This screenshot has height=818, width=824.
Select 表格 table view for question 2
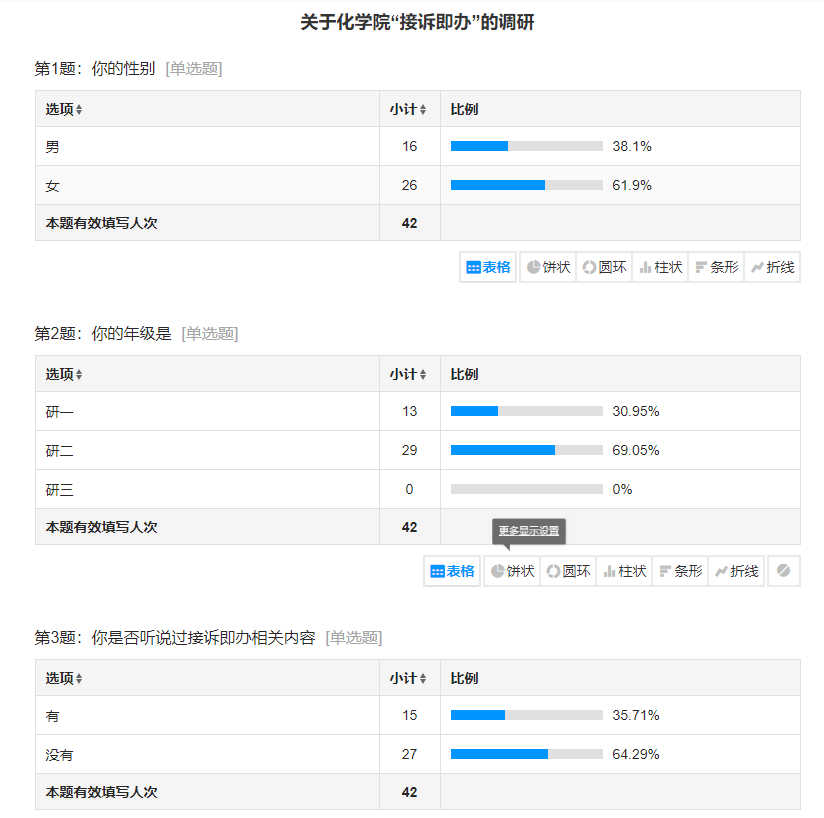point(452,571)
